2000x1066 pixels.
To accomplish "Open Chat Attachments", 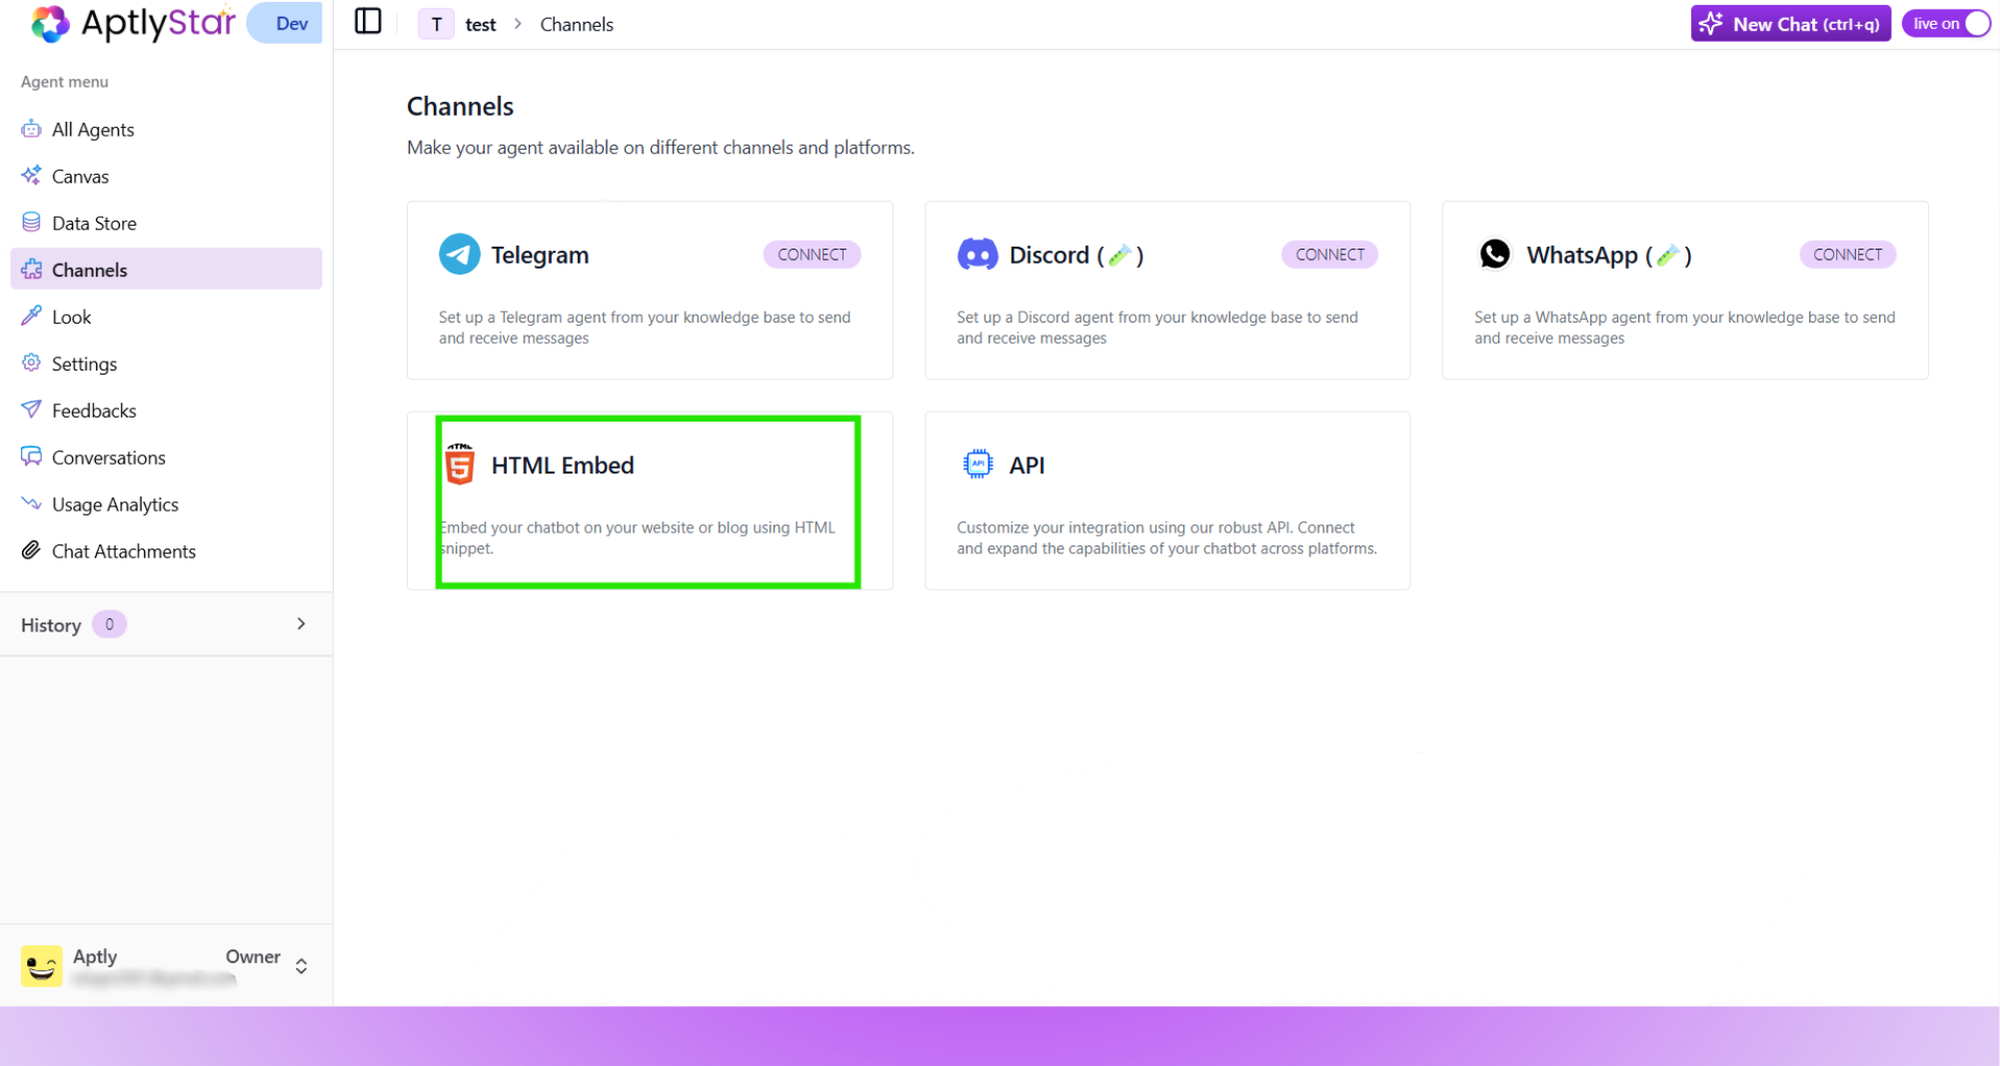I will (x=123, y=551).
